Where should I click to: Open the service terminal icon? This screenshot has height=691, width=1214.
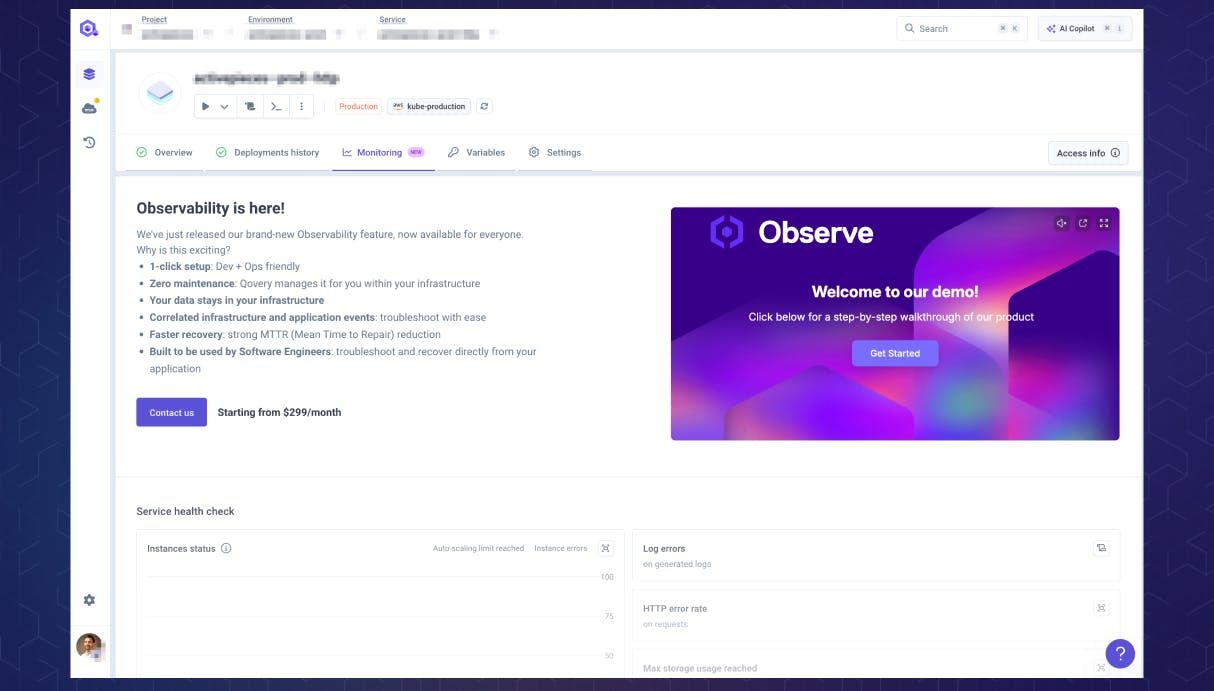(276, 106)
